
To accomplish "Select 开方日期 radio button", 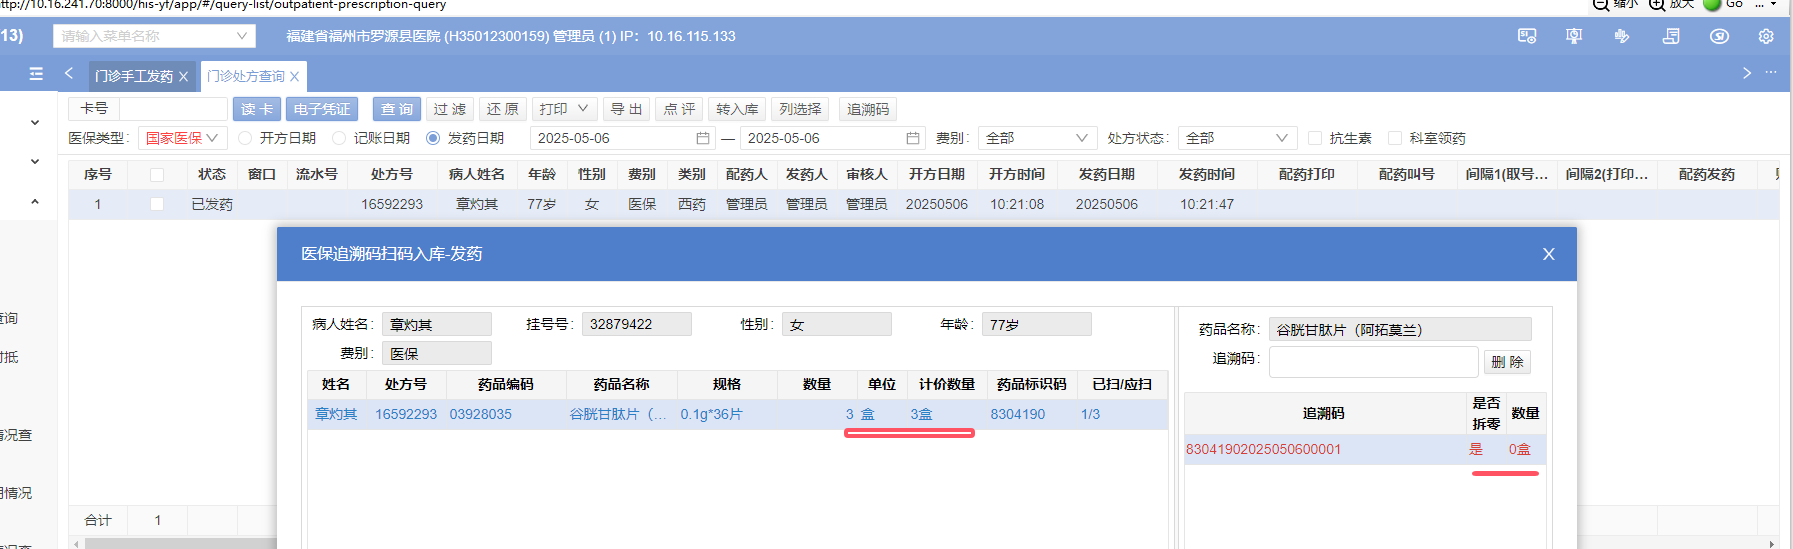I will 245,138.
